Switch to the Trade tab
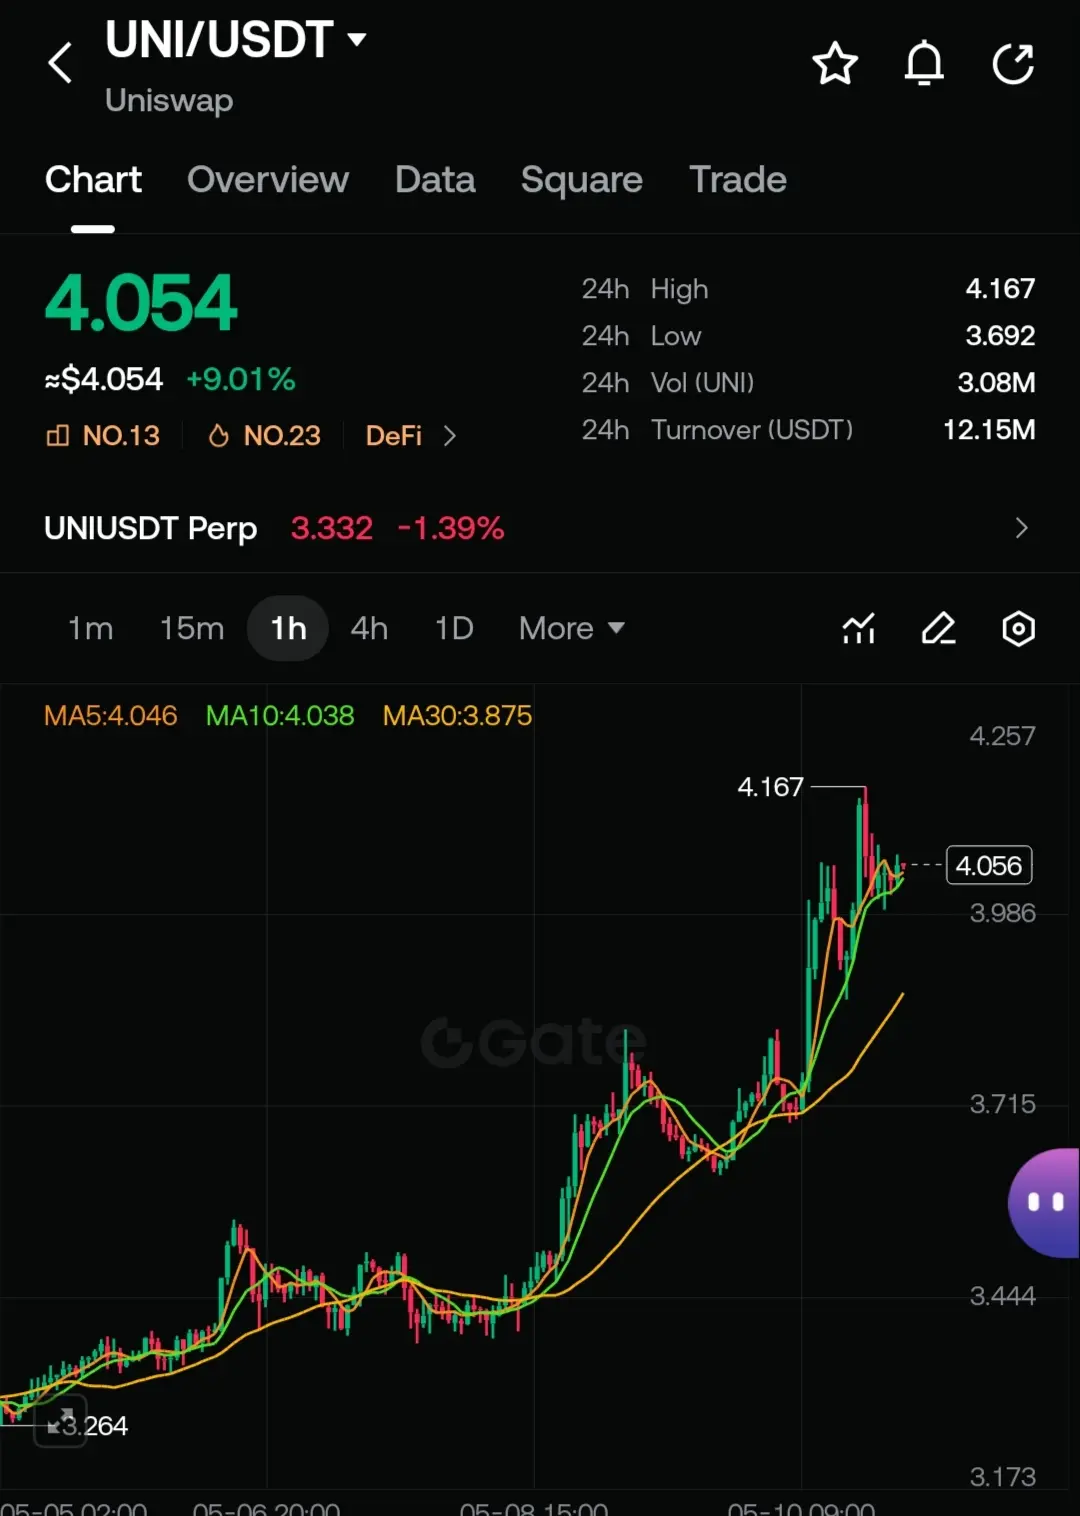This screenshot has height=1516, width=1080. pyautogui.click(x=738, y=180)
